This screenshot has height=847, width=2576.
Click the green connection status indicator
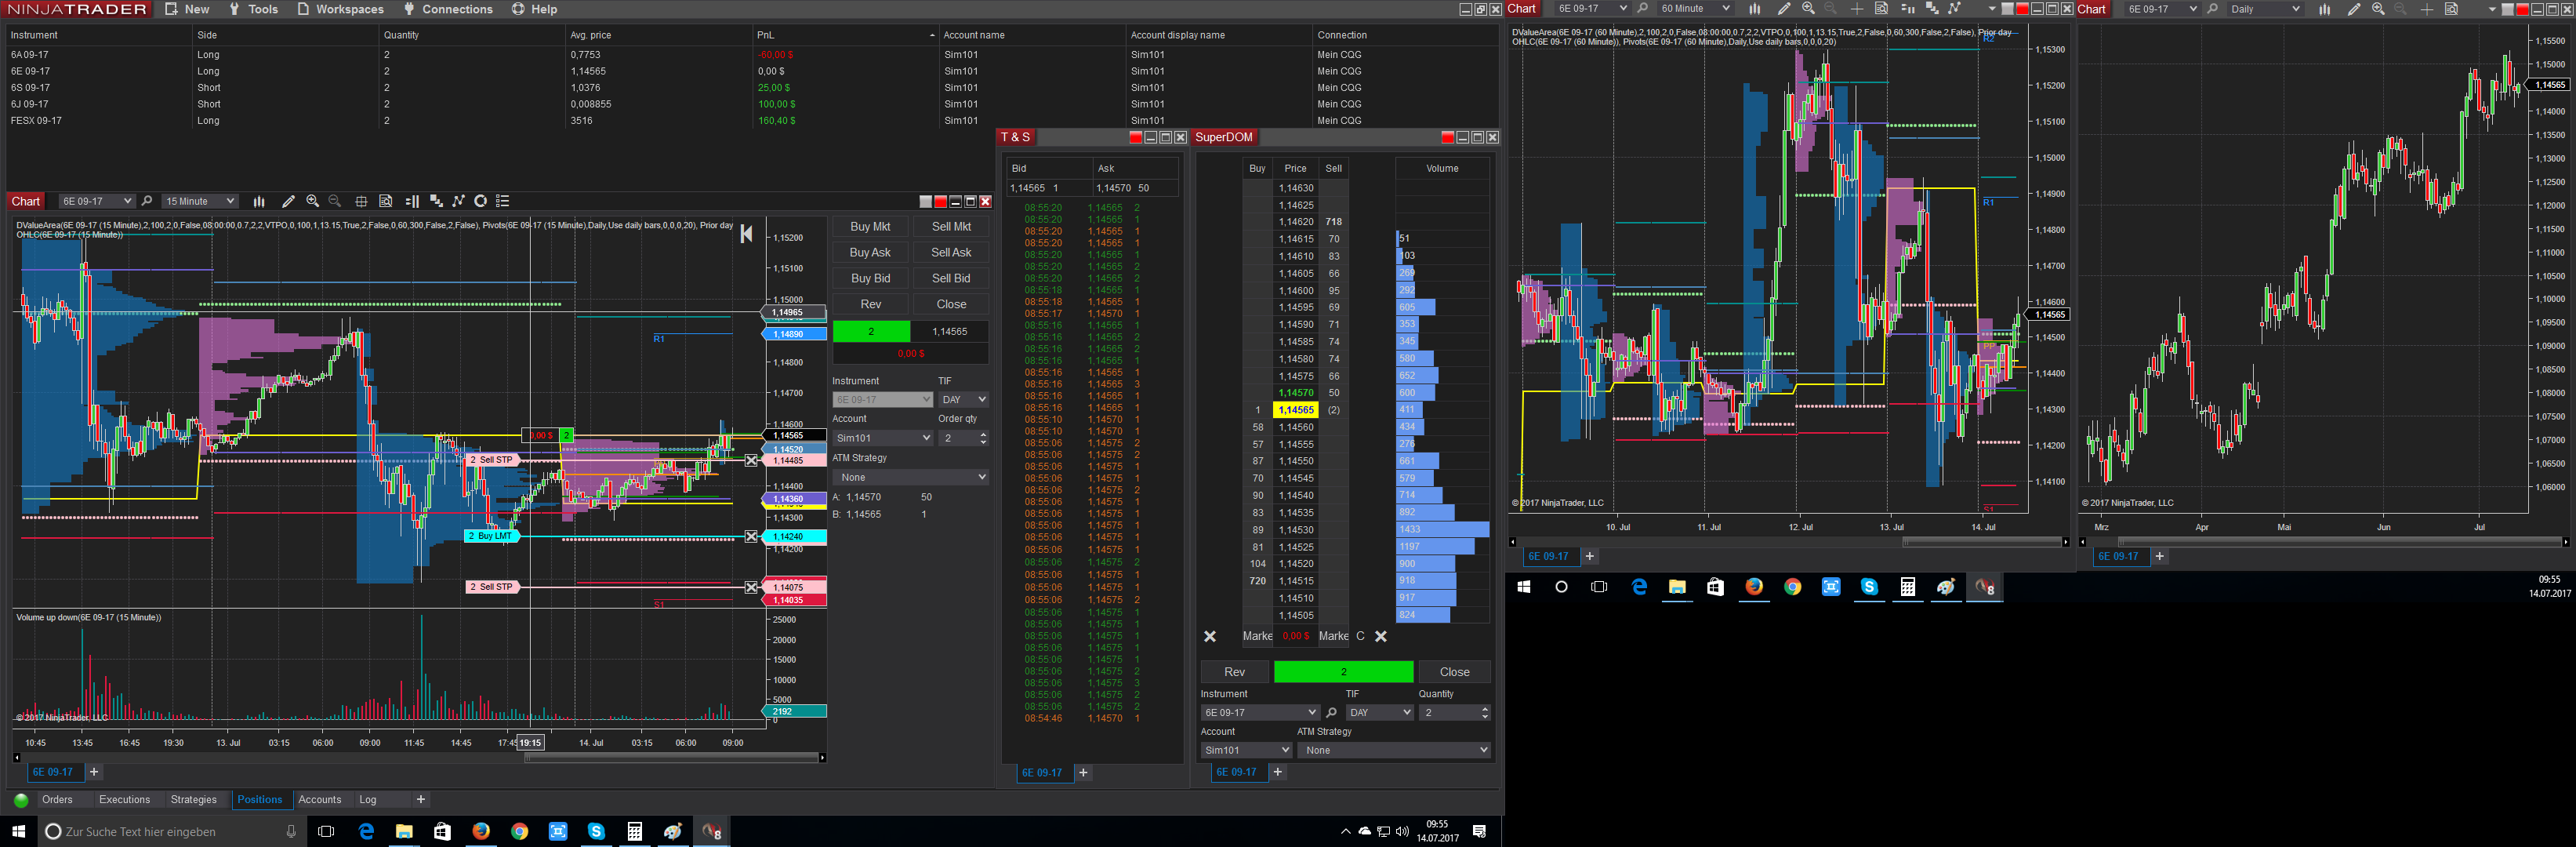pos(21,800)
